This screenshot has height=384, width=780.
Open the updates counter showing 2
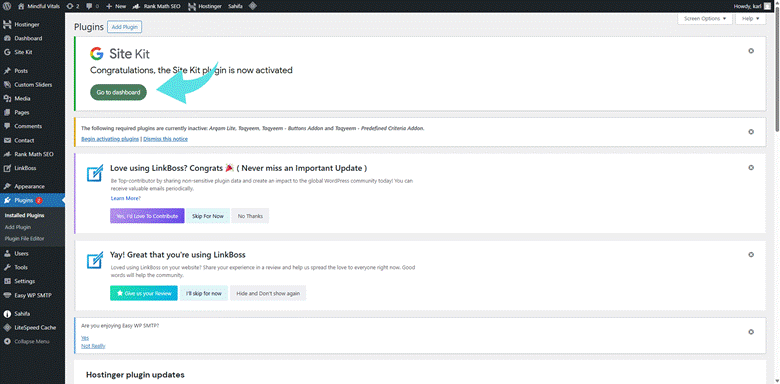[73, 6]
